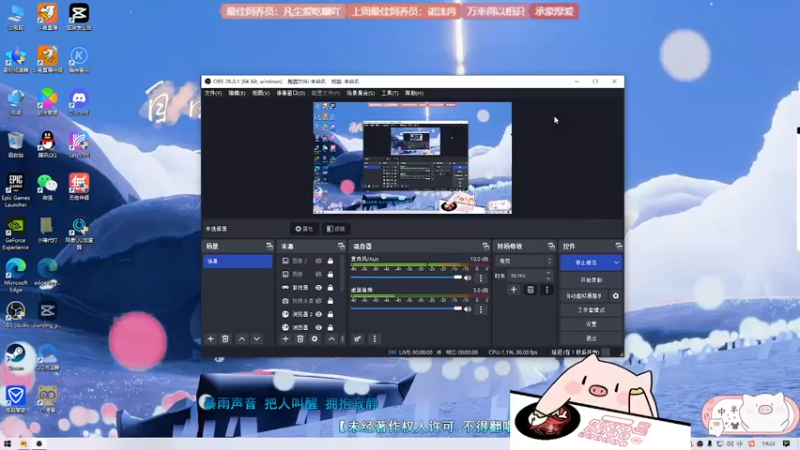The width and height of the screenshot is (800, 450).
Task: Mute the 麦克风/Aux speaker icon
Action: click(x=467, y=278)
